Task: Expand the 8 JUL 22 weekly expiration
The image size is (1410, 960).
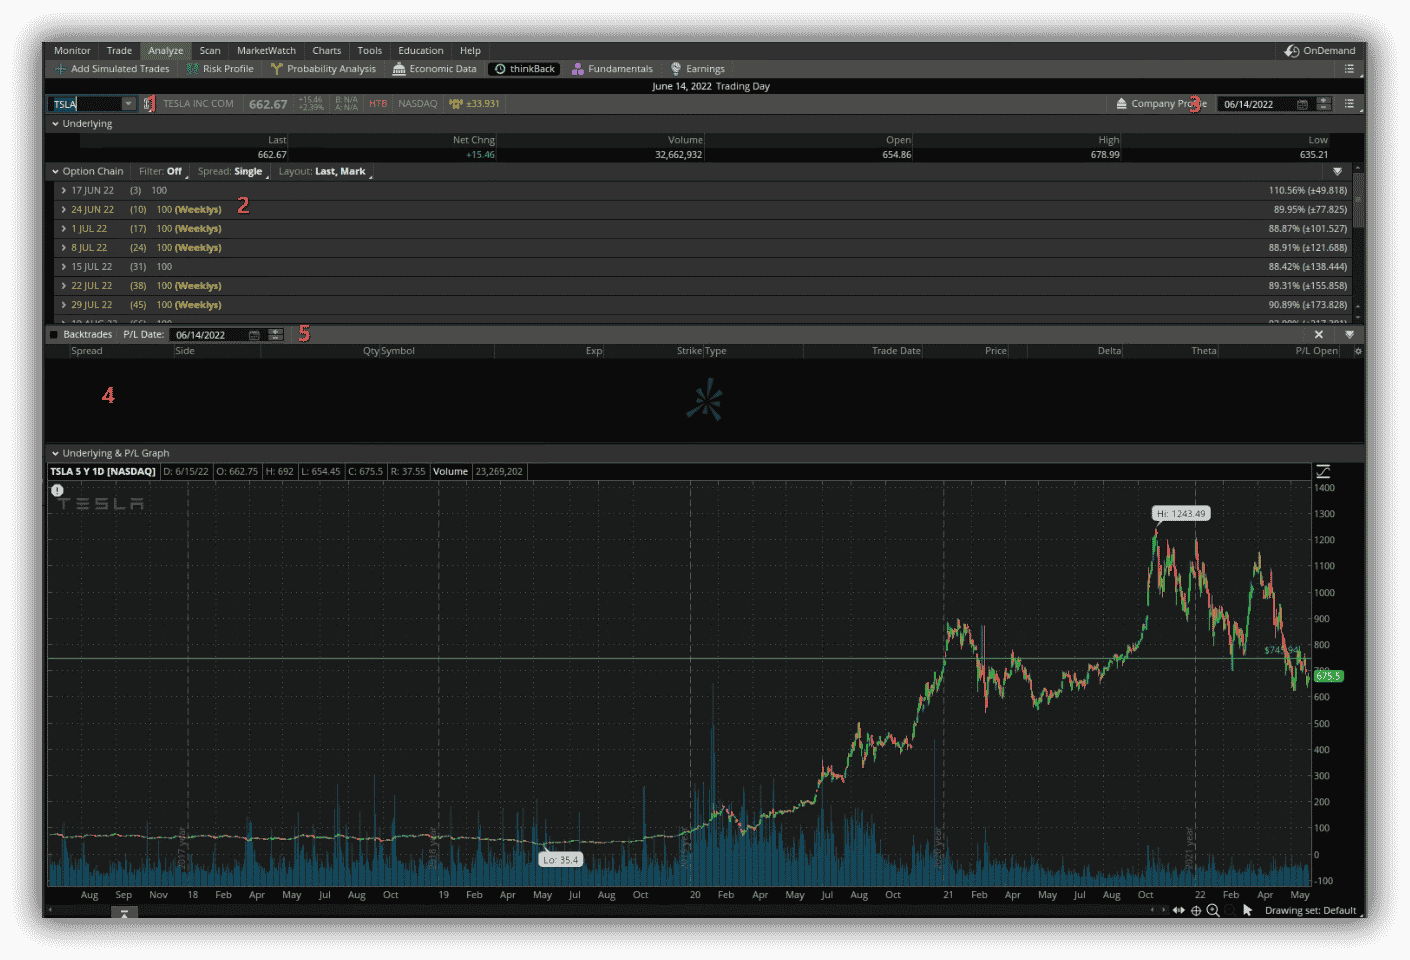Action: 64,248
